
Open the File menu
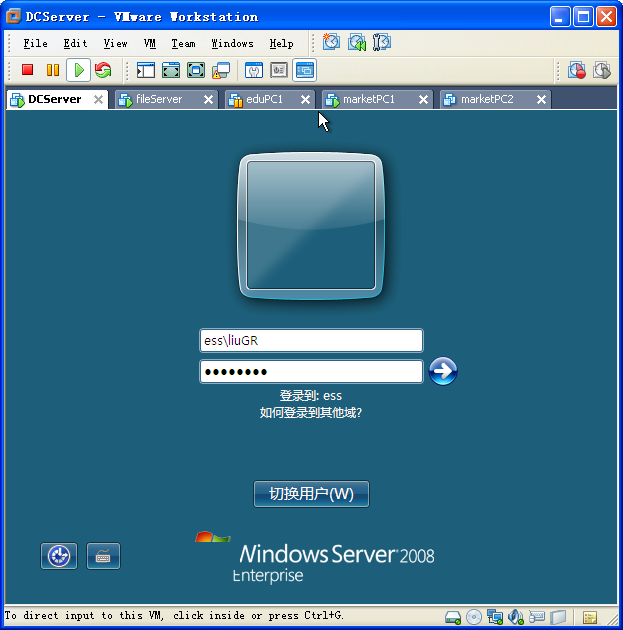click(35, 43)
